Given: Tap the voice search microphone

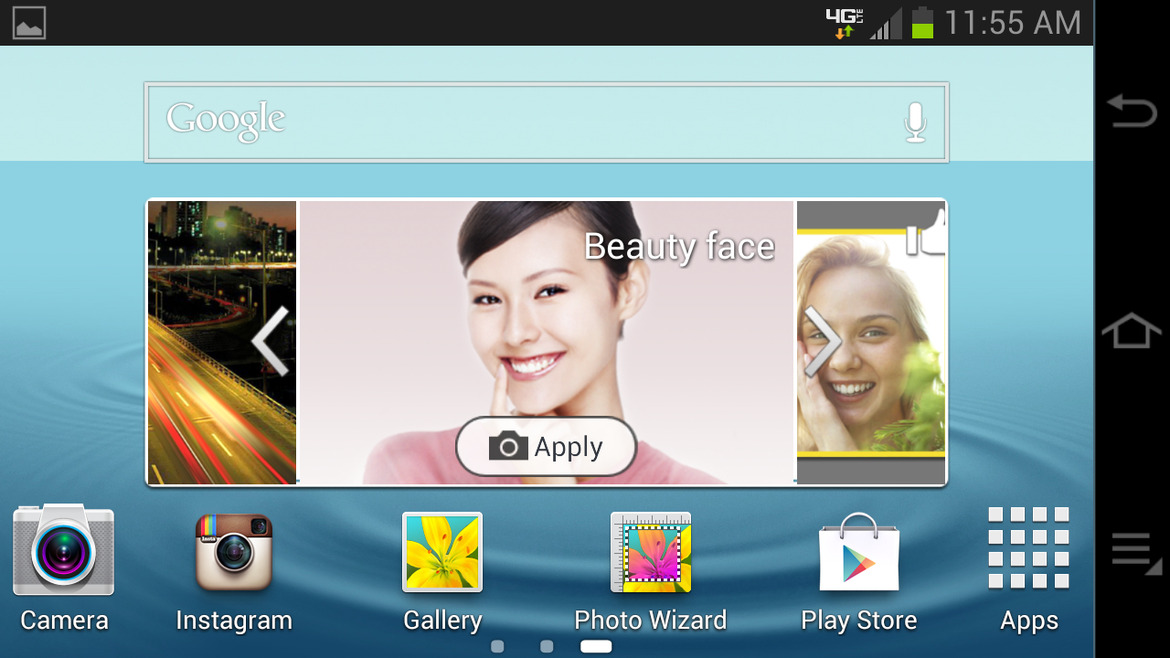Looking at the screenshot, I should 914,122.
